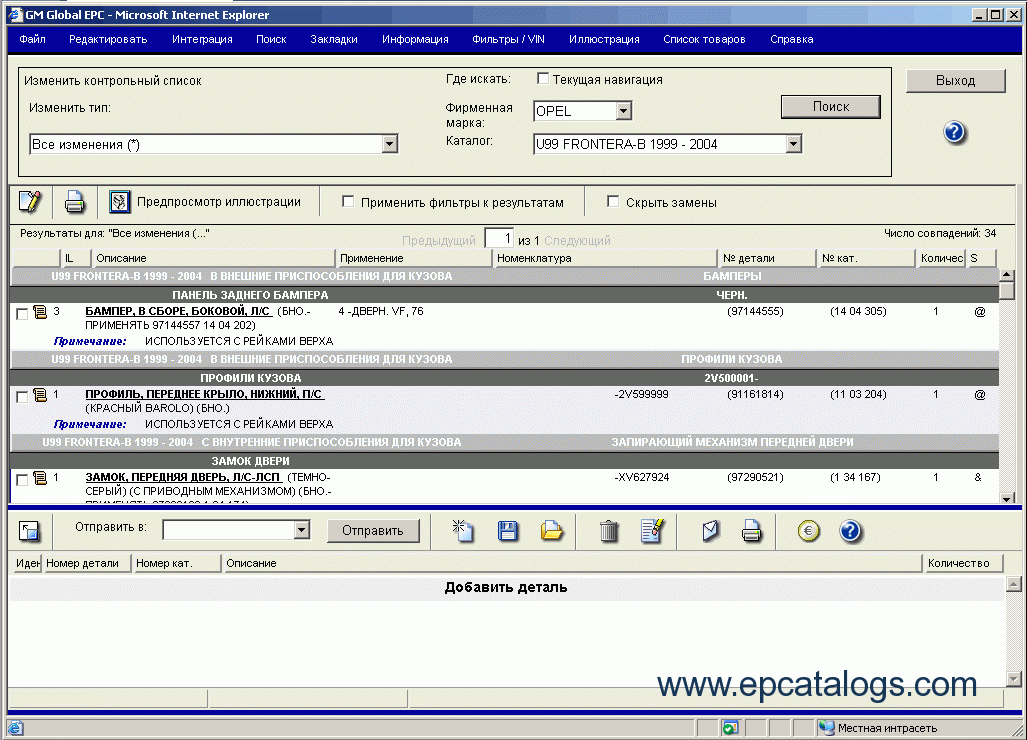Open the Отправить в dropdown
This screenshot has width=1027, height=740.
tap(301, 530)
